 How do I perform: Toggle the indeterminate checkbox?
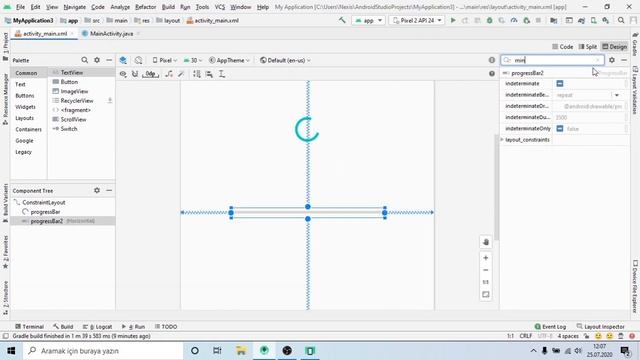pos(560,83)
